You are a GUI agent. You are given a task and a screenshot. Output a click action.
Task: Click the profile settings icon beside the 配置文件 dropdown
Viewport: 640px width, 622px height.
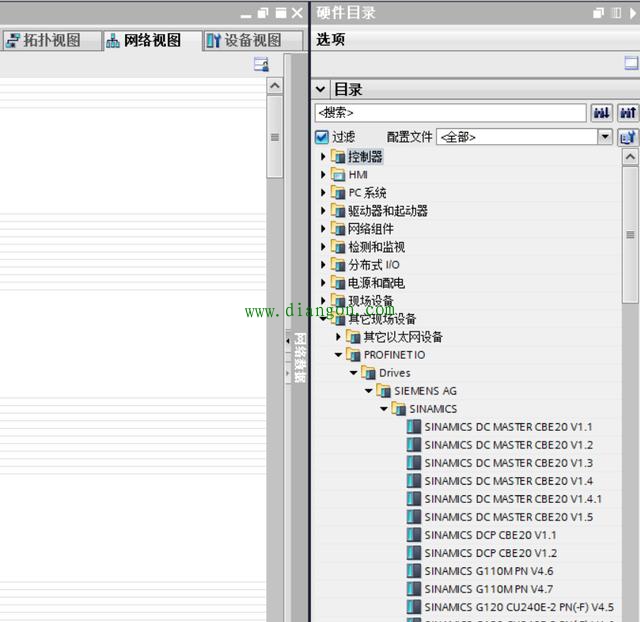click(x=628, y=137)
